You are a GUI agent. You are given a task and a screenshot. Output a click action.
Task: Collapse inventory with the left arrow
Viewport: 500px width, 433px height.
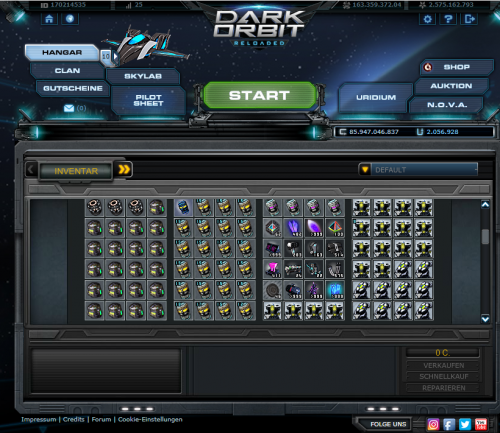coord(31,170)
